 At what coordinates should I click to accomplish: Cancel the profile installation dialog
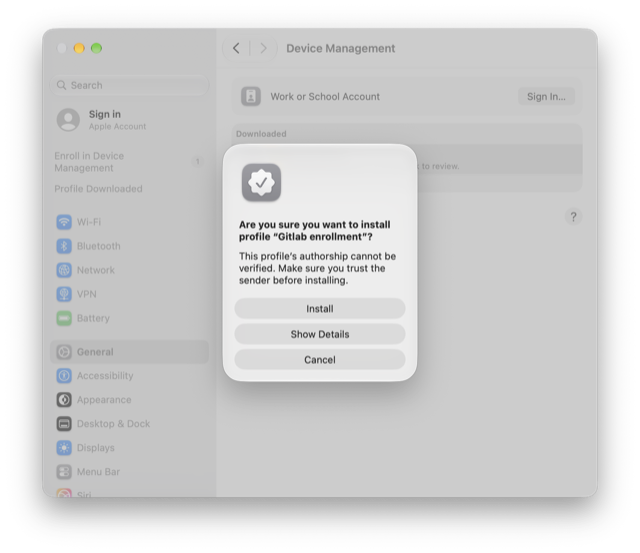320,360
